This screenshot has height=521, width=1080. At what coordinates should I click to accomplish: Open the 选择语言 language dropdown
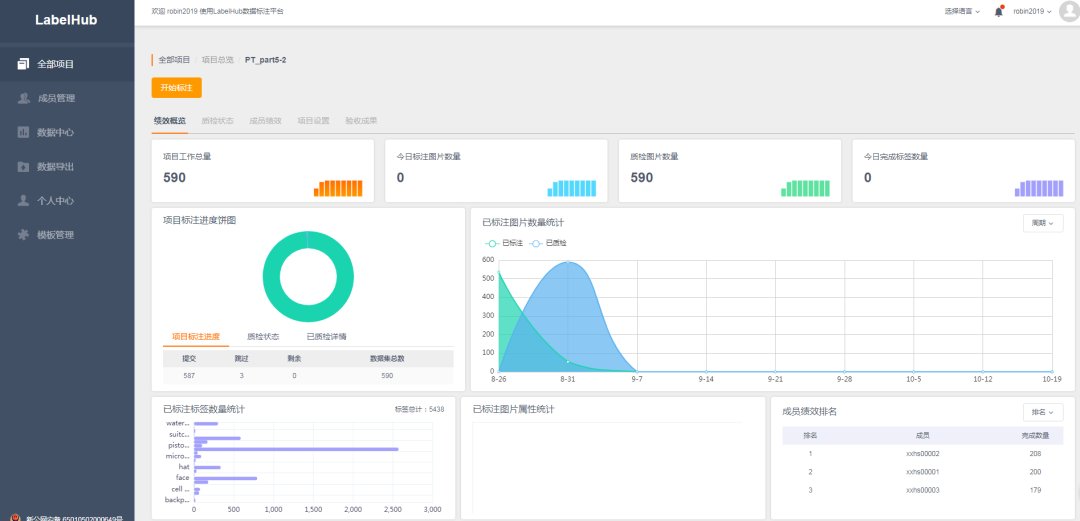tap(963, 12)
